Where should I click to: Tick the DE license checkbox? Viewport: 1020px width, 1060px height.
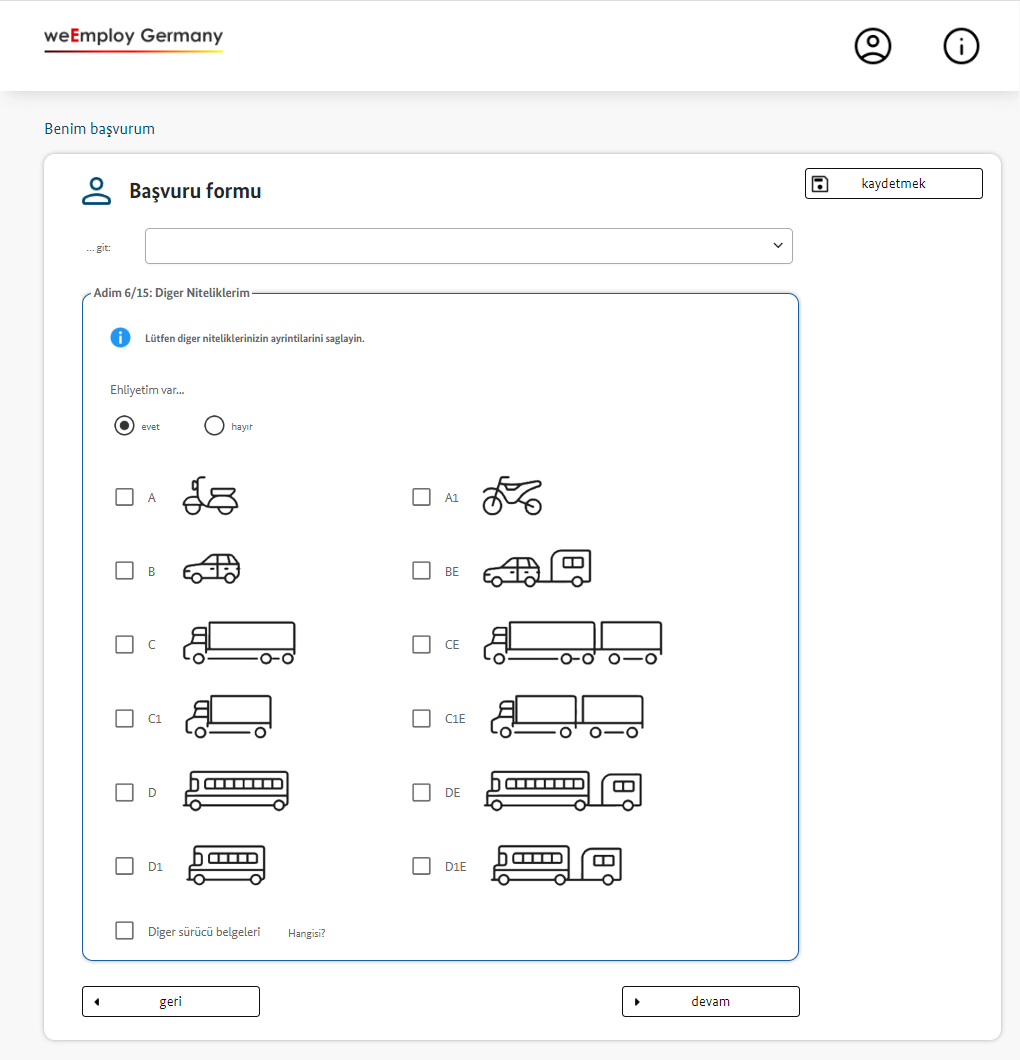(x=421, y=792)
